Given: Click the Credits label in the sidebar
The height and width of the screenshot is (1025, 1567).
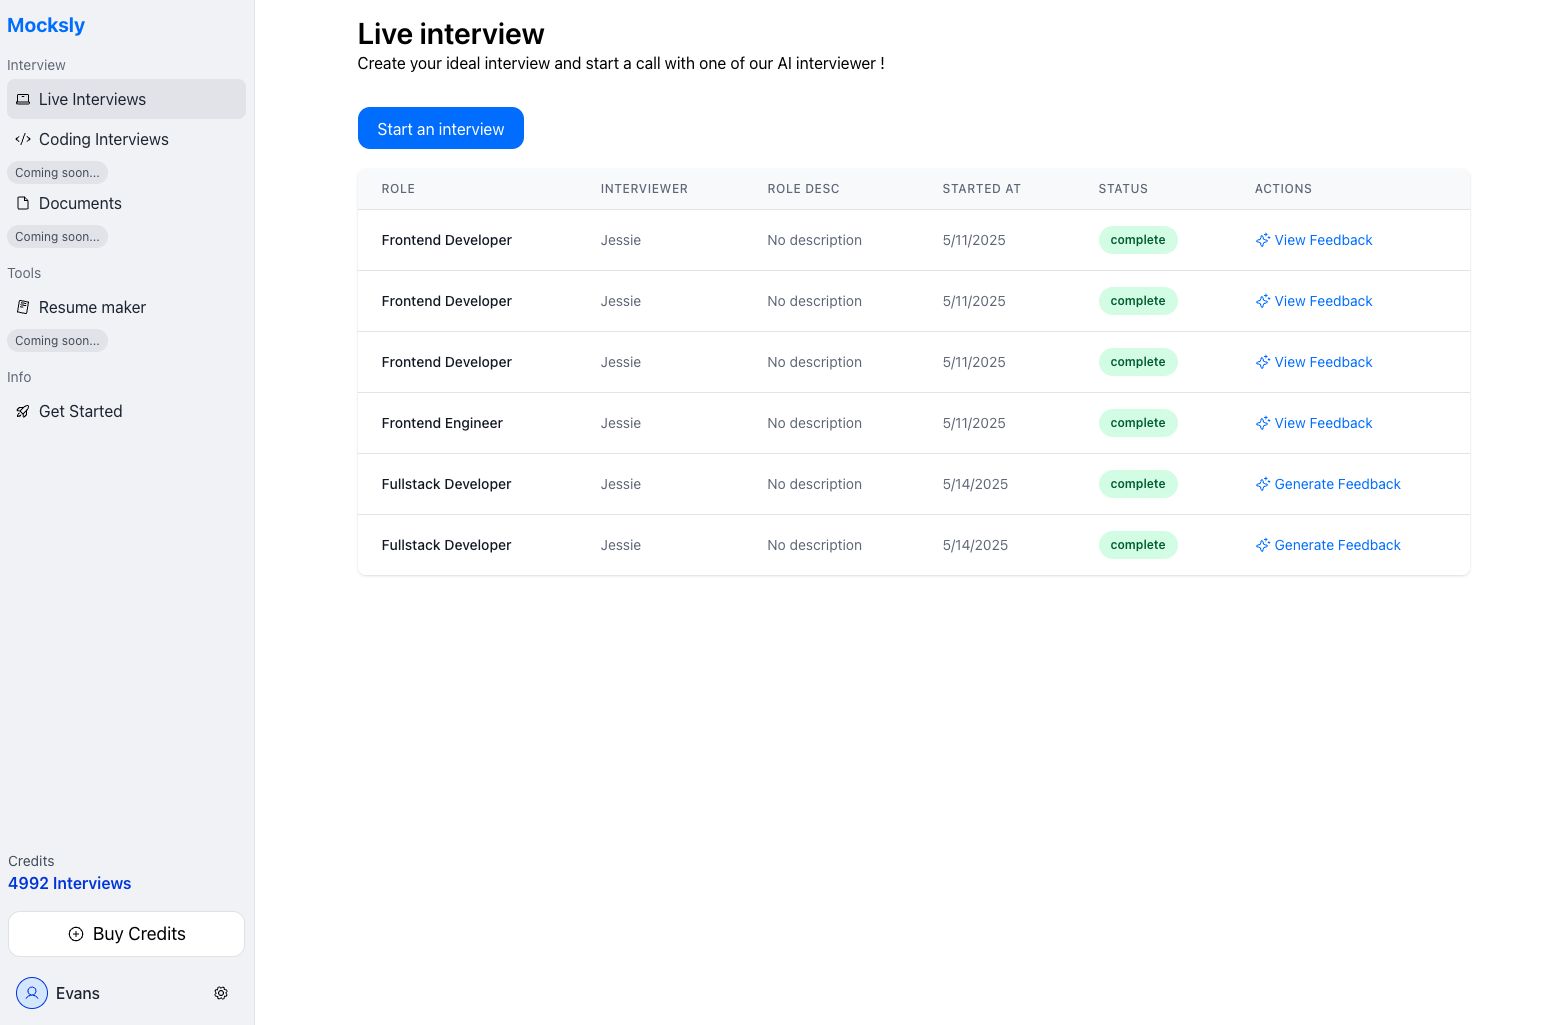Looking at the screenshot, I should tap(31, 861).
